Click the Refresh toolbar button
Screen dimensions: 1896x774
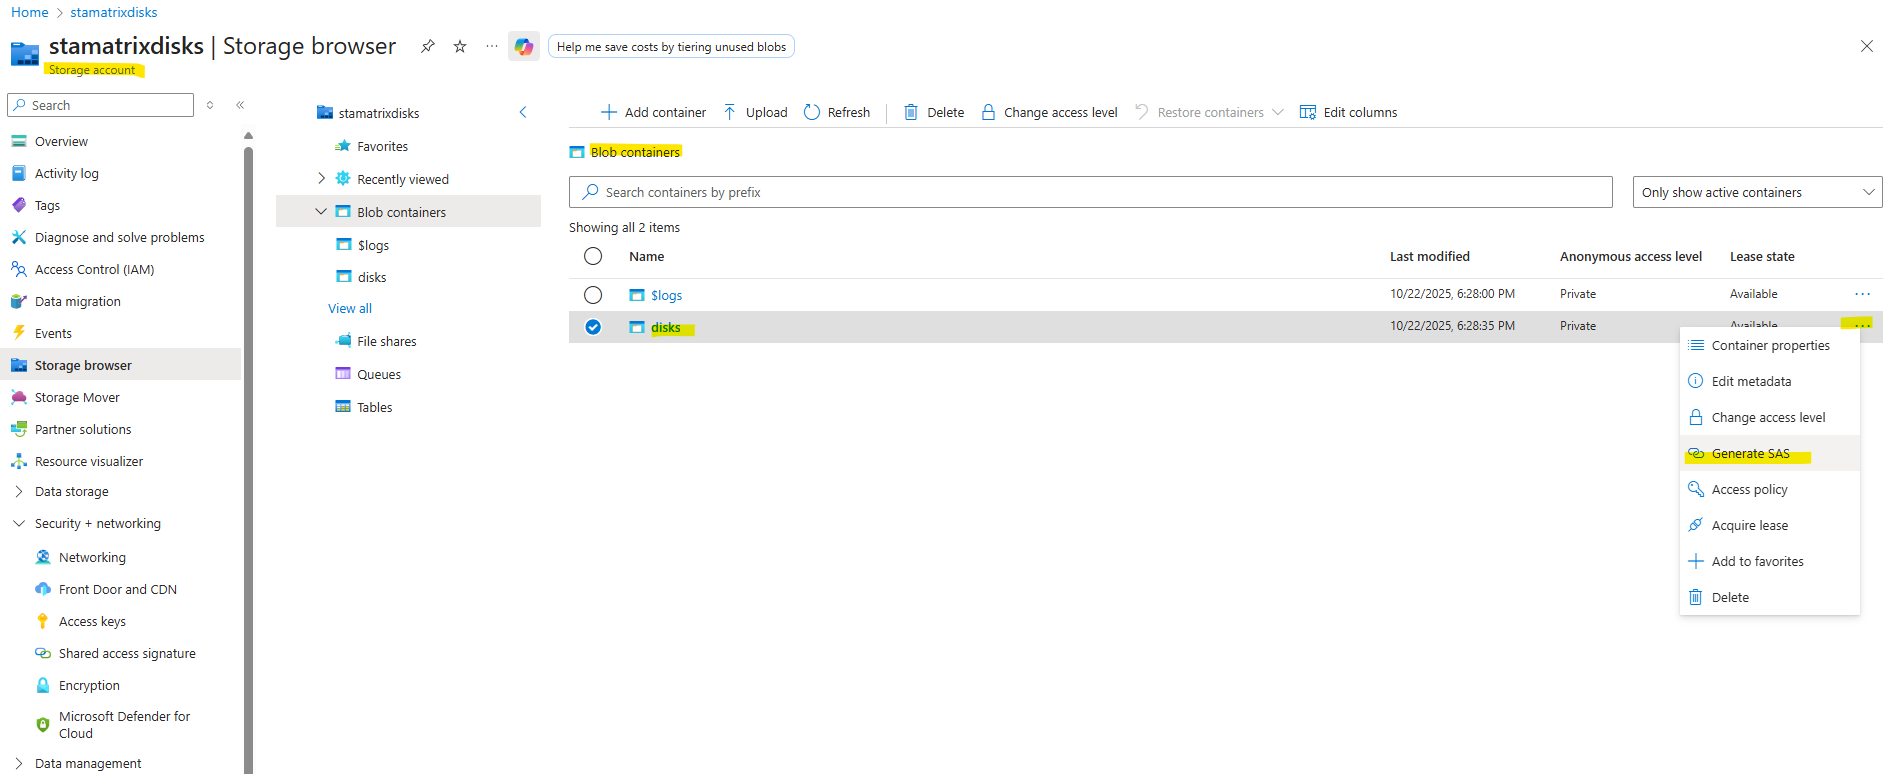(x=837, y=112)
